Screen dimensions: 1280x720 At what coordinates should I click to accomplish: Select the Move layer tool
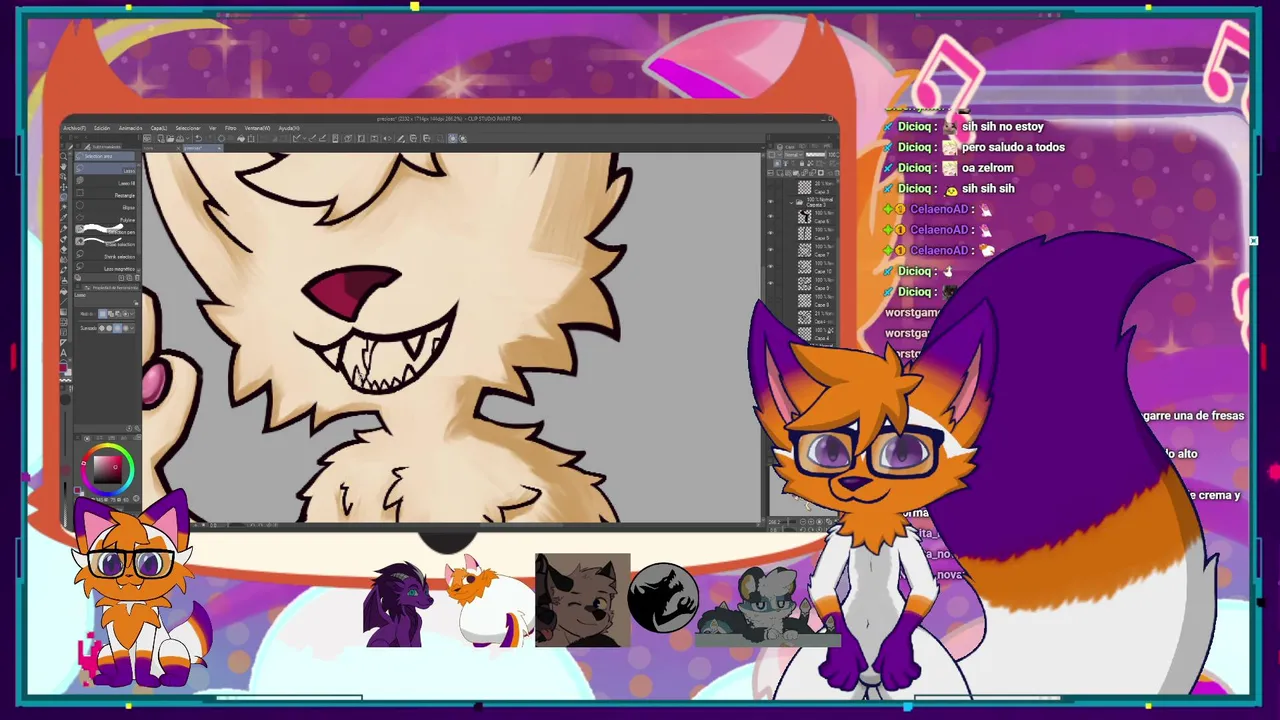[64, 187]
